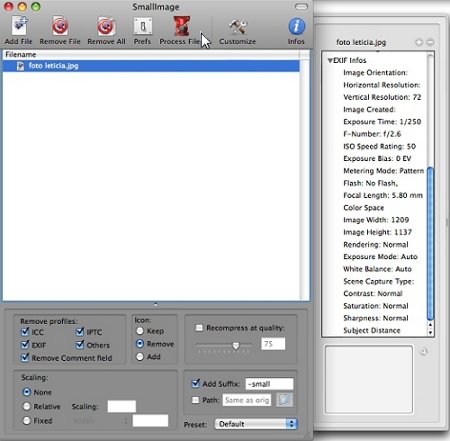Click the White Balance: Auto row
450x441 pixels.
coord(377,269)
